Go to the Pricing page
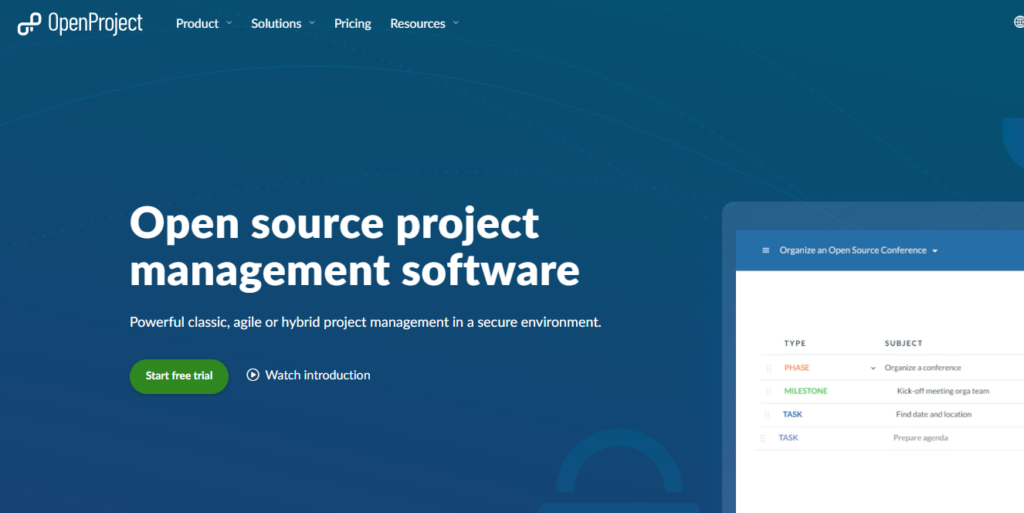The width and height of the screenshot is (1024, 513). click(353, 23)
